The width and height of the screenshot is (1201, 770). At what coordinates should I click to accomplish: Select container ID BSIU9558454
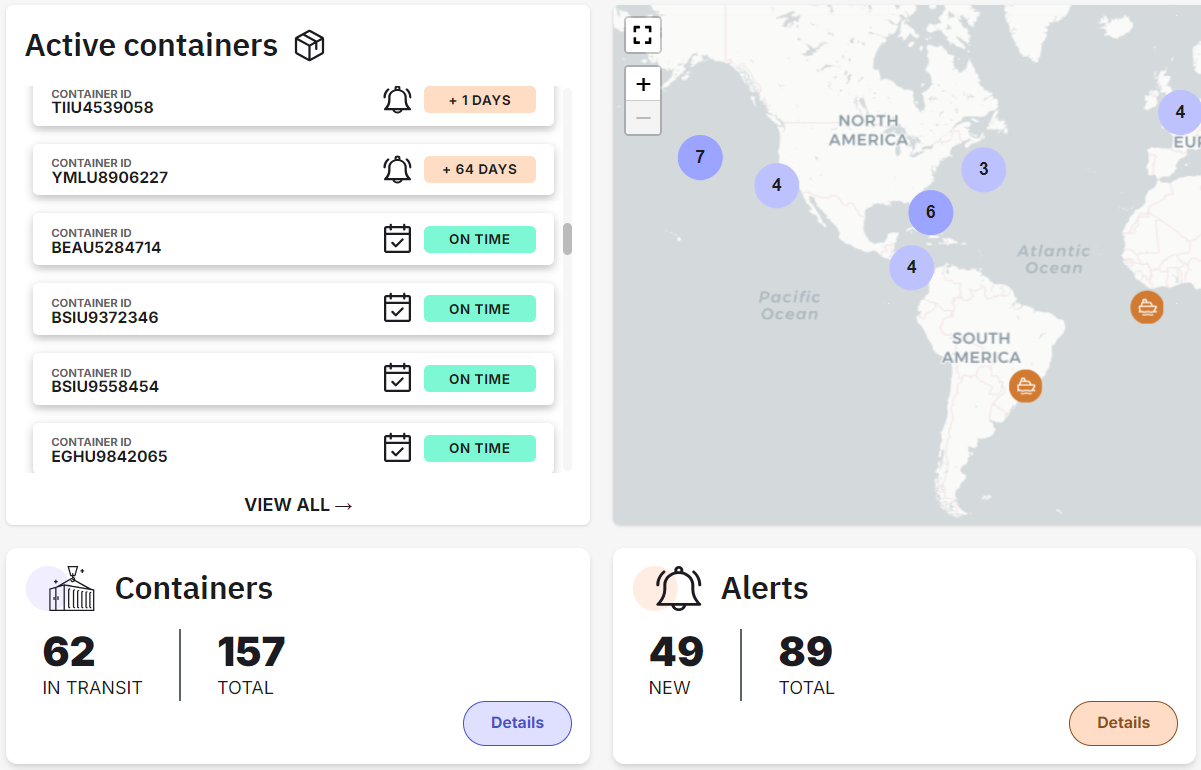(x=105, y=386)
